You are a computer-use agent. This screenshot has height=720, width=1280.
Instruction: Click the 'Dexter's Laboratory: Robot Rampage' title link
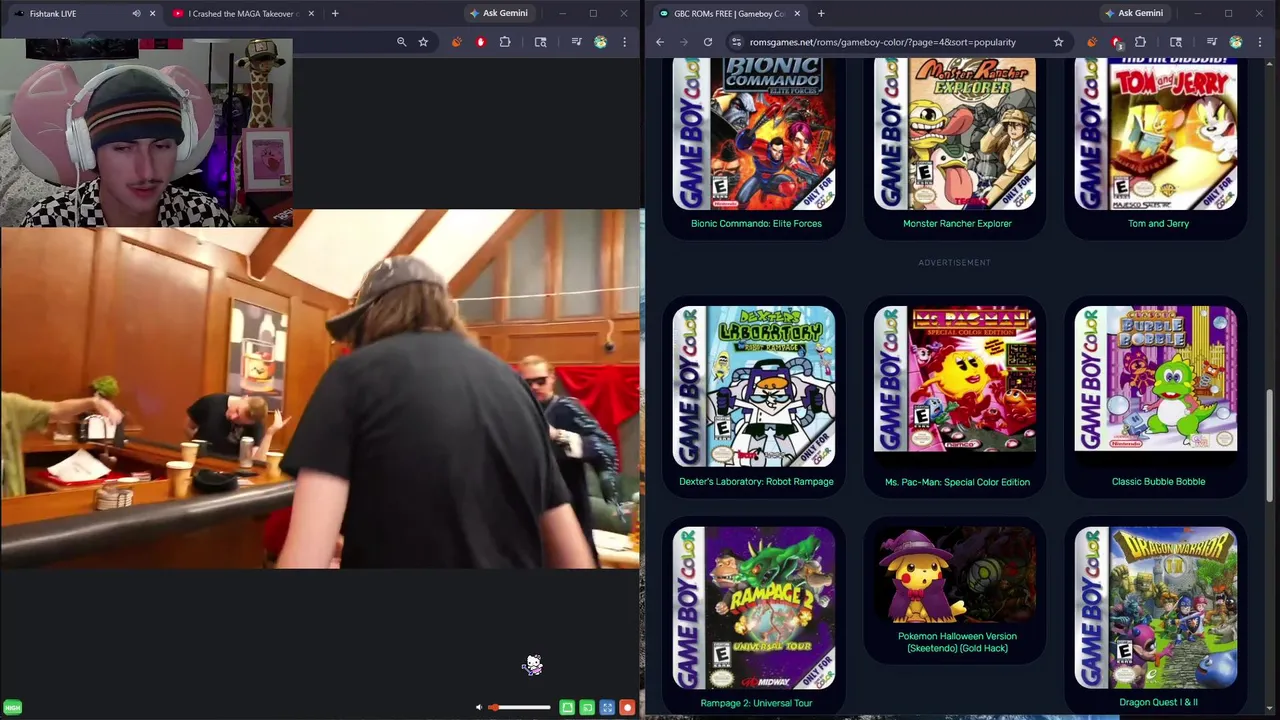[x=756, y=481]
